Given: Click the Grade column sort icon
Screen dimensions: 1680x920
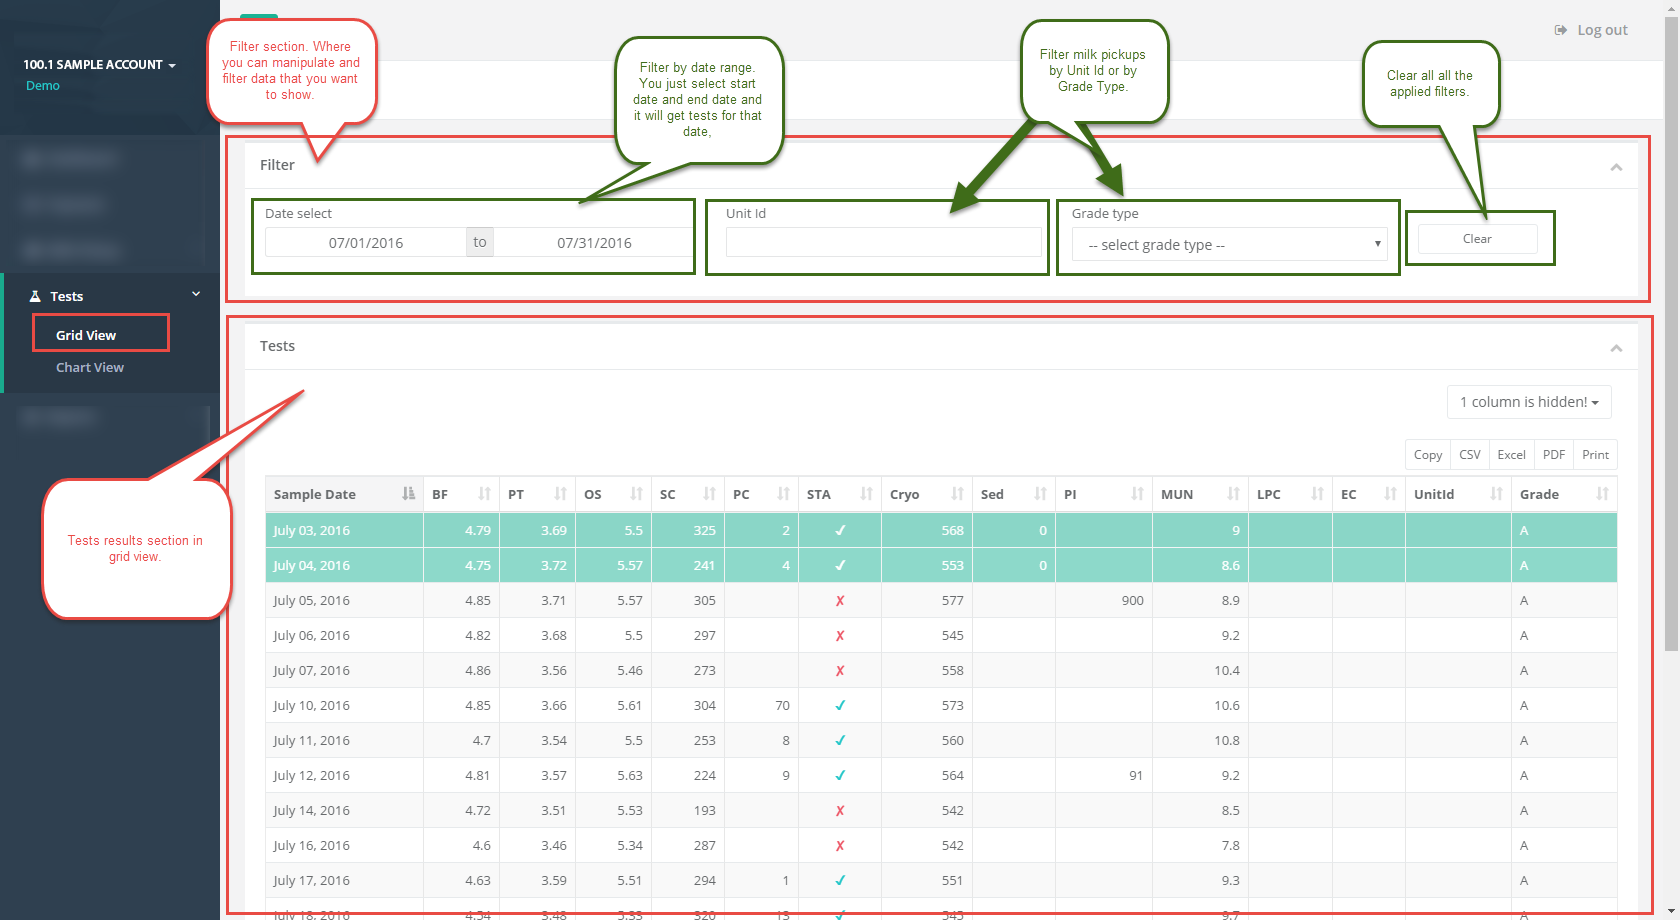Looking at the screenshot, I should [x=1602, y=494].
